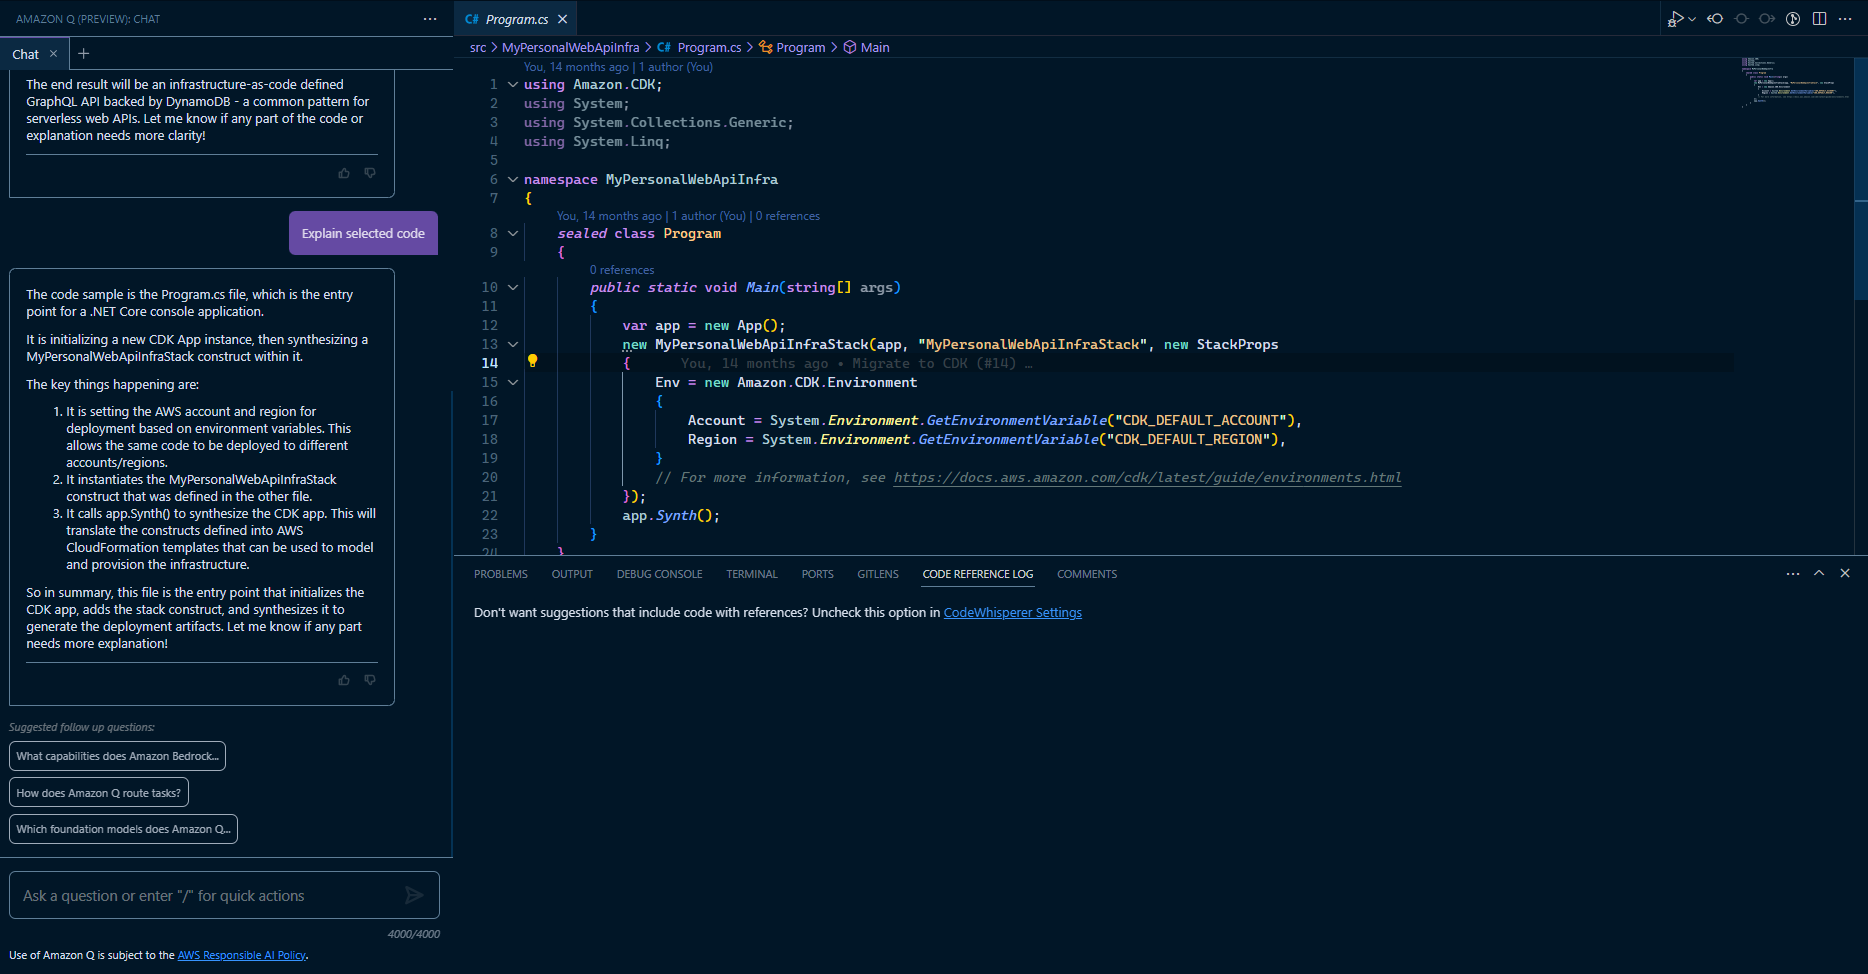Open the PROBLEMS panel tab
1868x974 pixels.
point(500,574)
